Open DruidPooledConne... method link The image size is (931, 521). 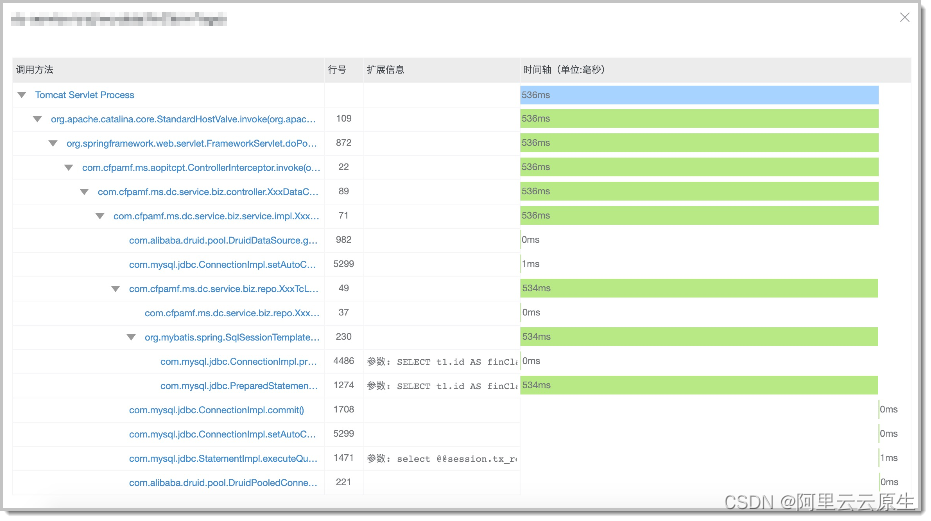point(223,483)
